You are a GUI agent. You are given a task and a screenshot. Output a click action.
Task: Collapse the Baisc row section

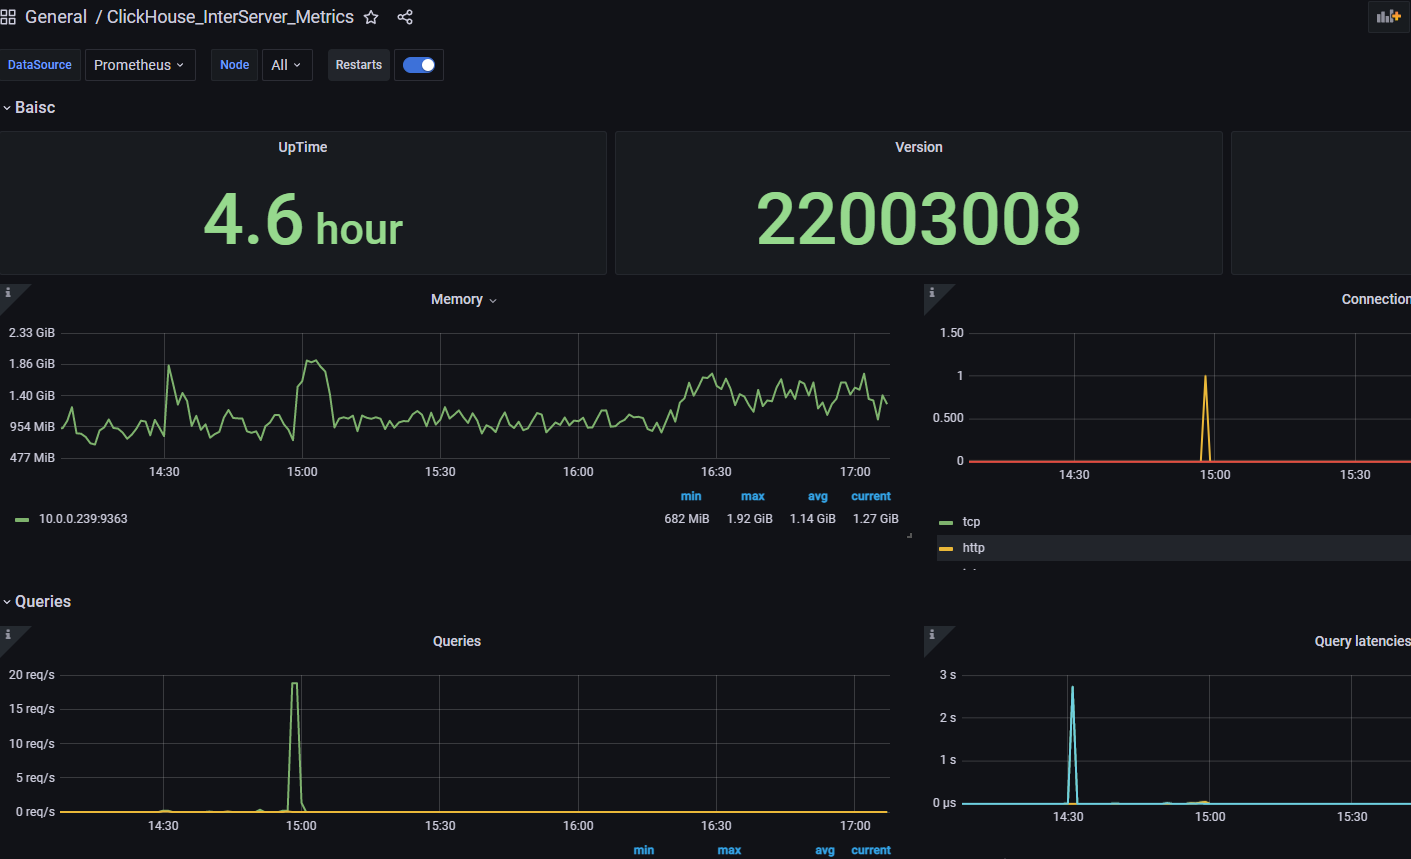(34, 107)
